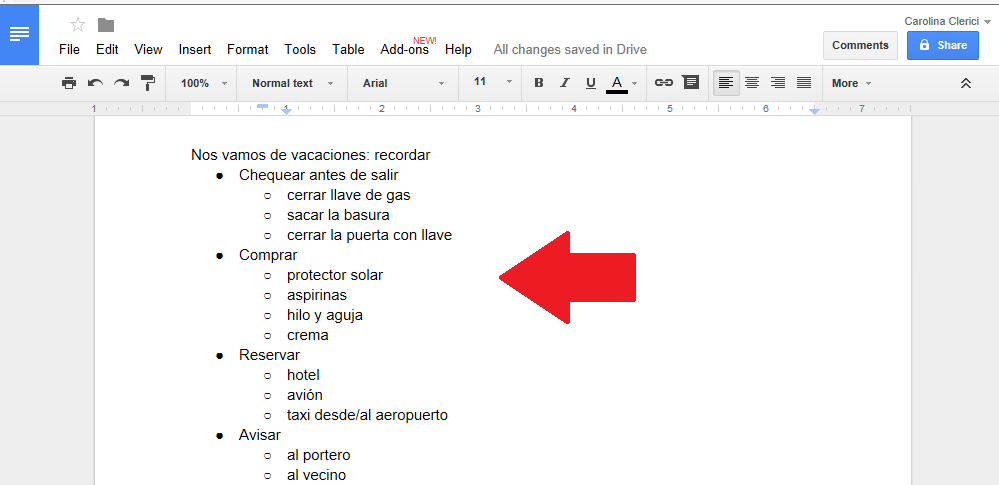Viewport: 999px width, 485px height.
Task: Click the blue Share button
Action: pyautogui.click(x=943, y=45)
